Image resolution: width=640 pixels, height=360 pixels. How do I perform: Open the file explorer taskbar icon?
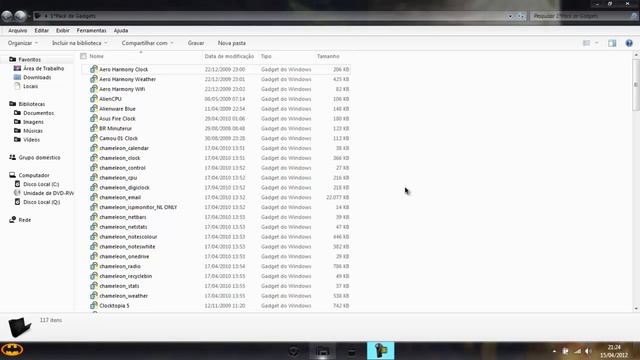tap(323, 351)
